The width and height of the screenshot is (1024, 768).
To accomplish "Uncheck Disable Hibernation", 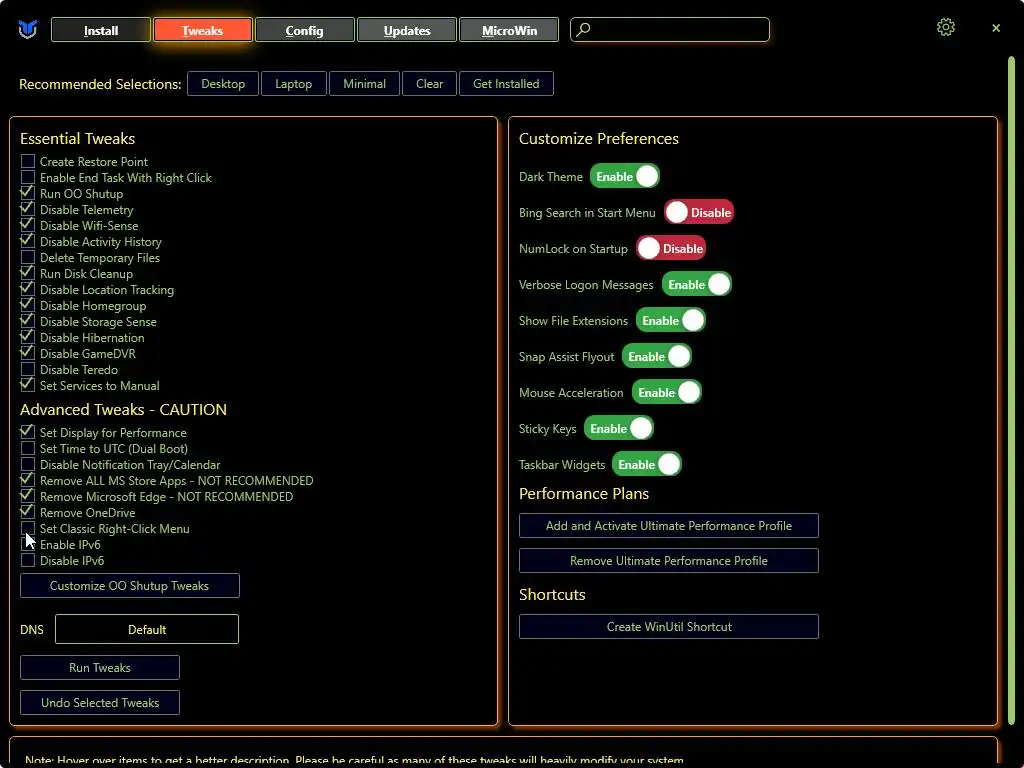I will tap(27, 338).
